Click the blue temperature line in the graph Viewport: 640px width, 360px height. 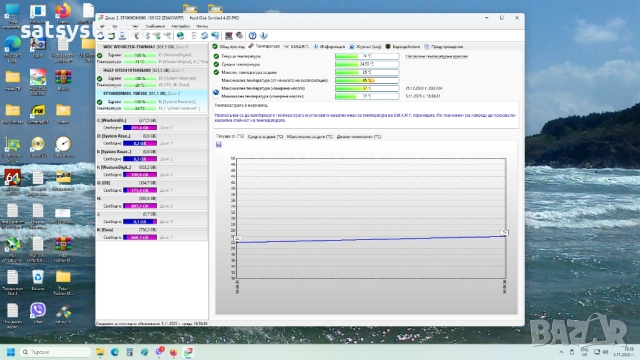(x=370, y=239)
